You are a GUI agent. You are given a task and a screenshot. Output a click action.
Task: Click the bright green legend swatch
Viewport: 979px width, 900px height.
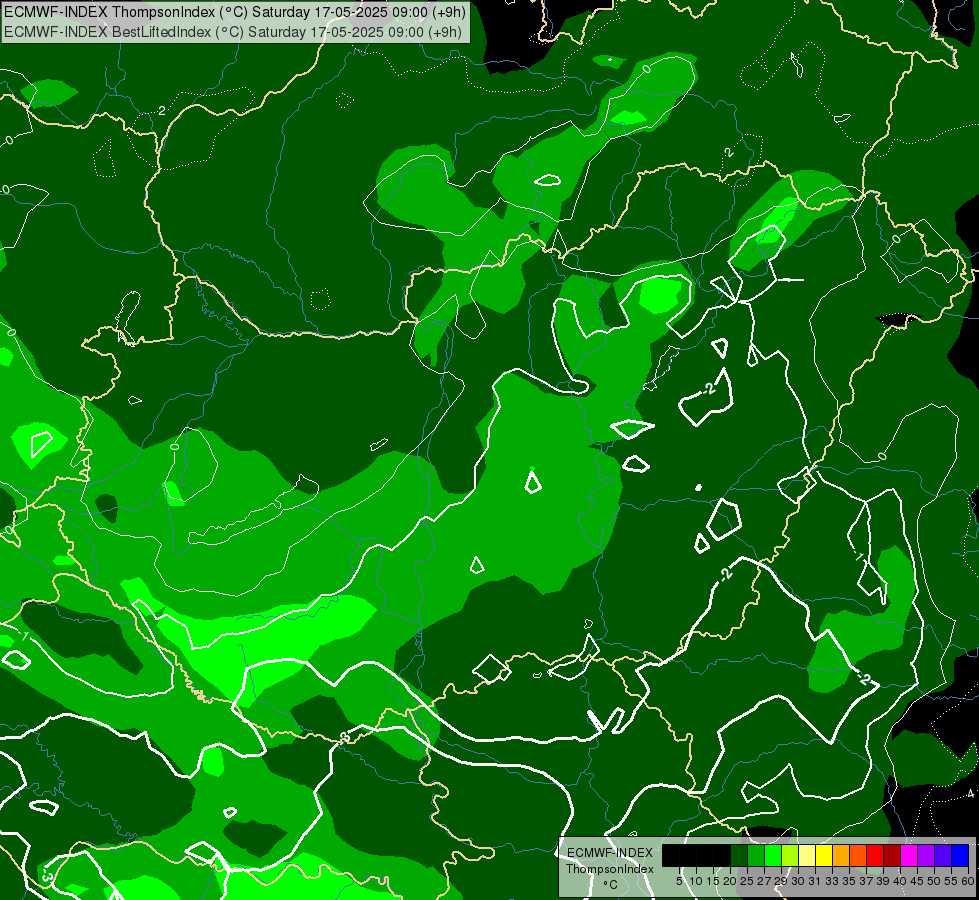point(773,855)
